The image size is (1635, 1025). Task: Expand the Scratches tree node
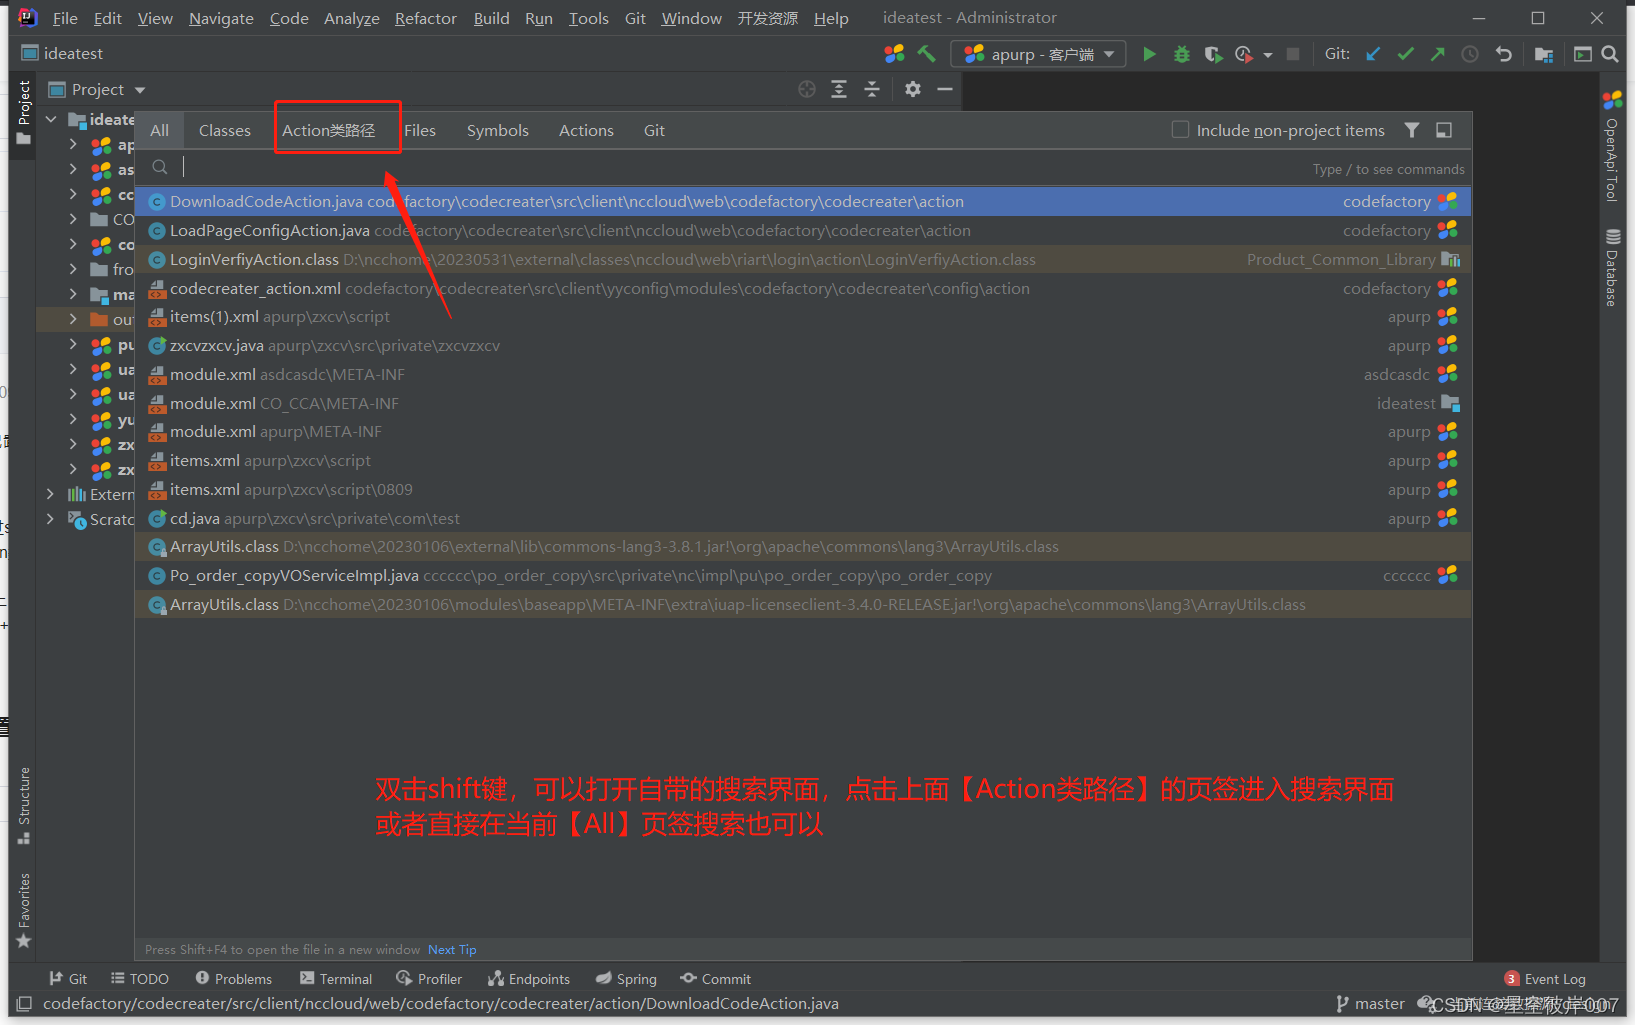50,519
